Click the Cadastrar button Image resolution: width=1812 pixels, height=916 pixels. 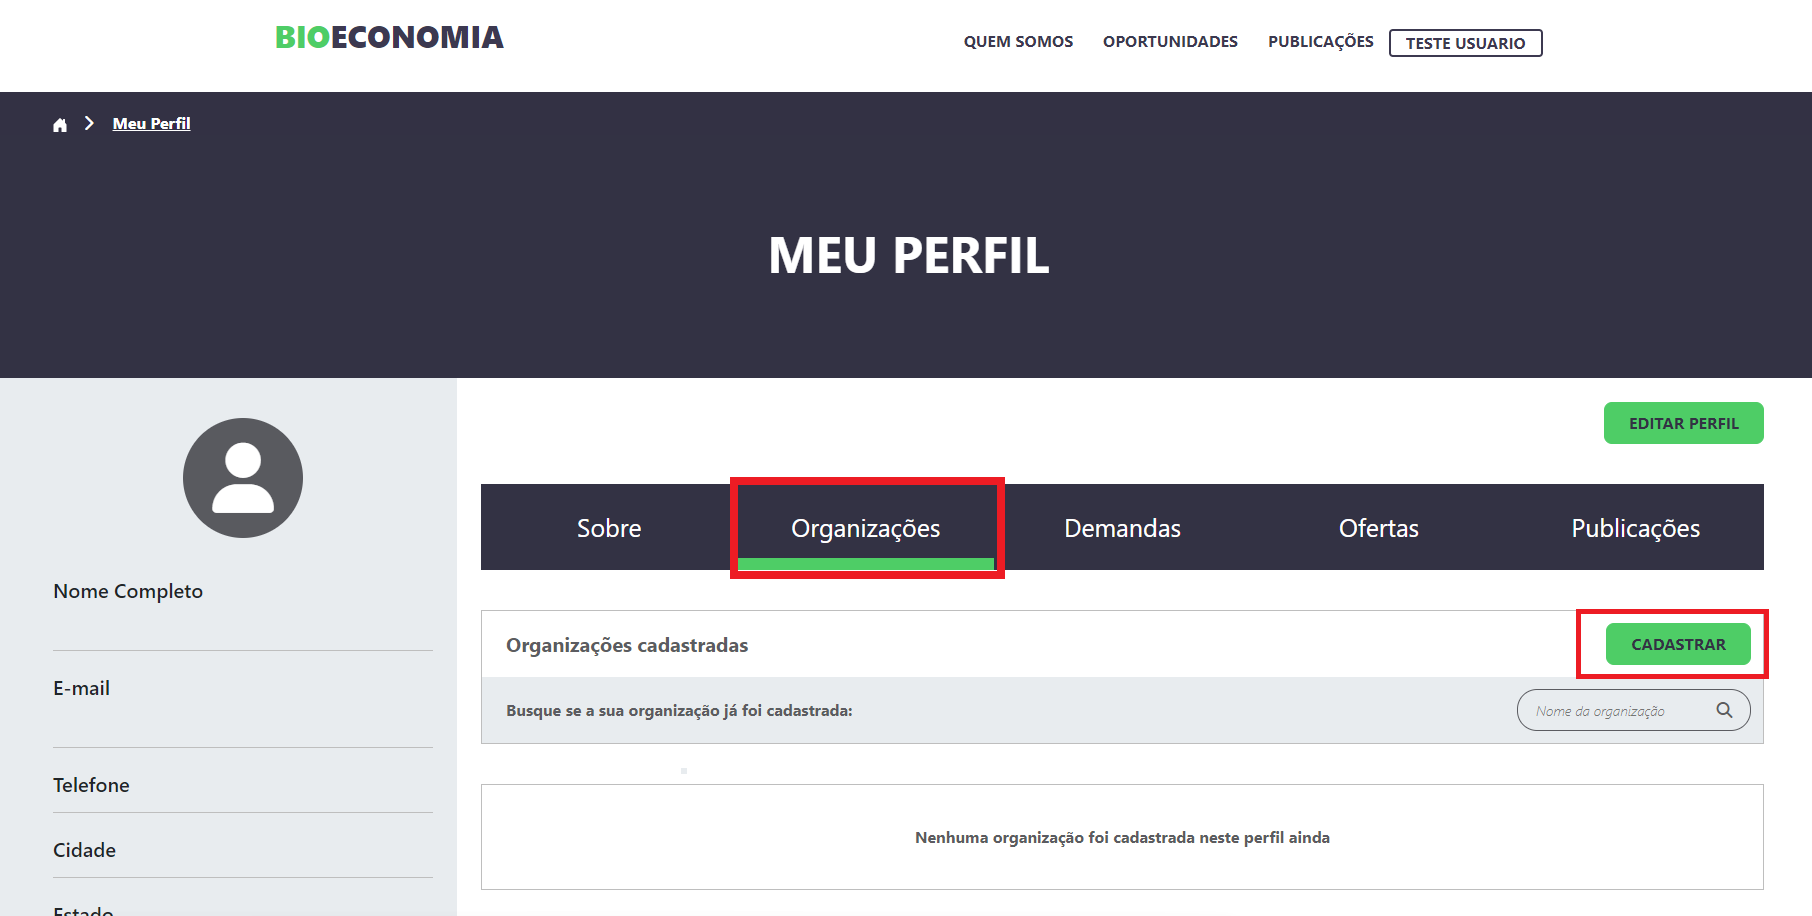point(1678,644)
